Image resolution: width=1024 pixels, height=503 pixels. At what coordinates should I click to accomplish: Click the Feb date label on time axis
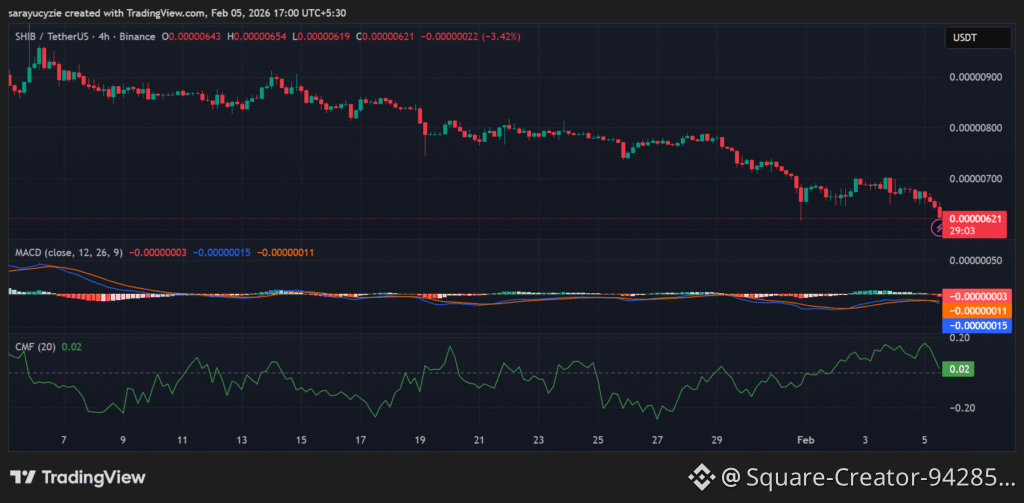[805, 440]
